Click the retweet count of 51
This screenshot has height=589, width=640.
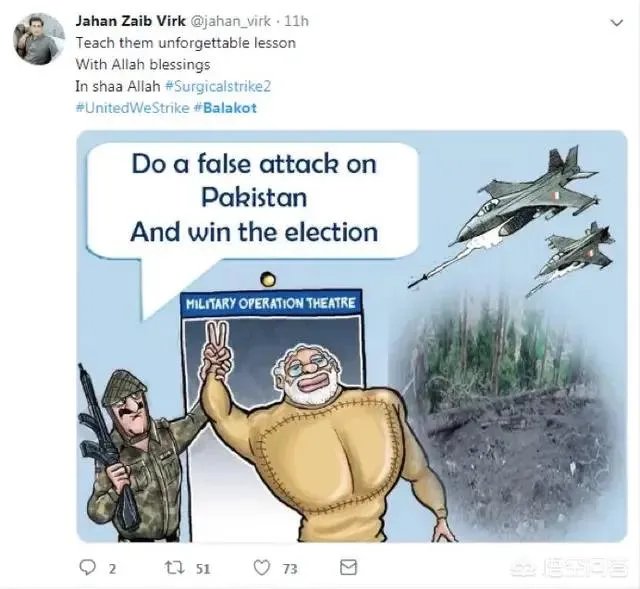(x=203, y=568)
